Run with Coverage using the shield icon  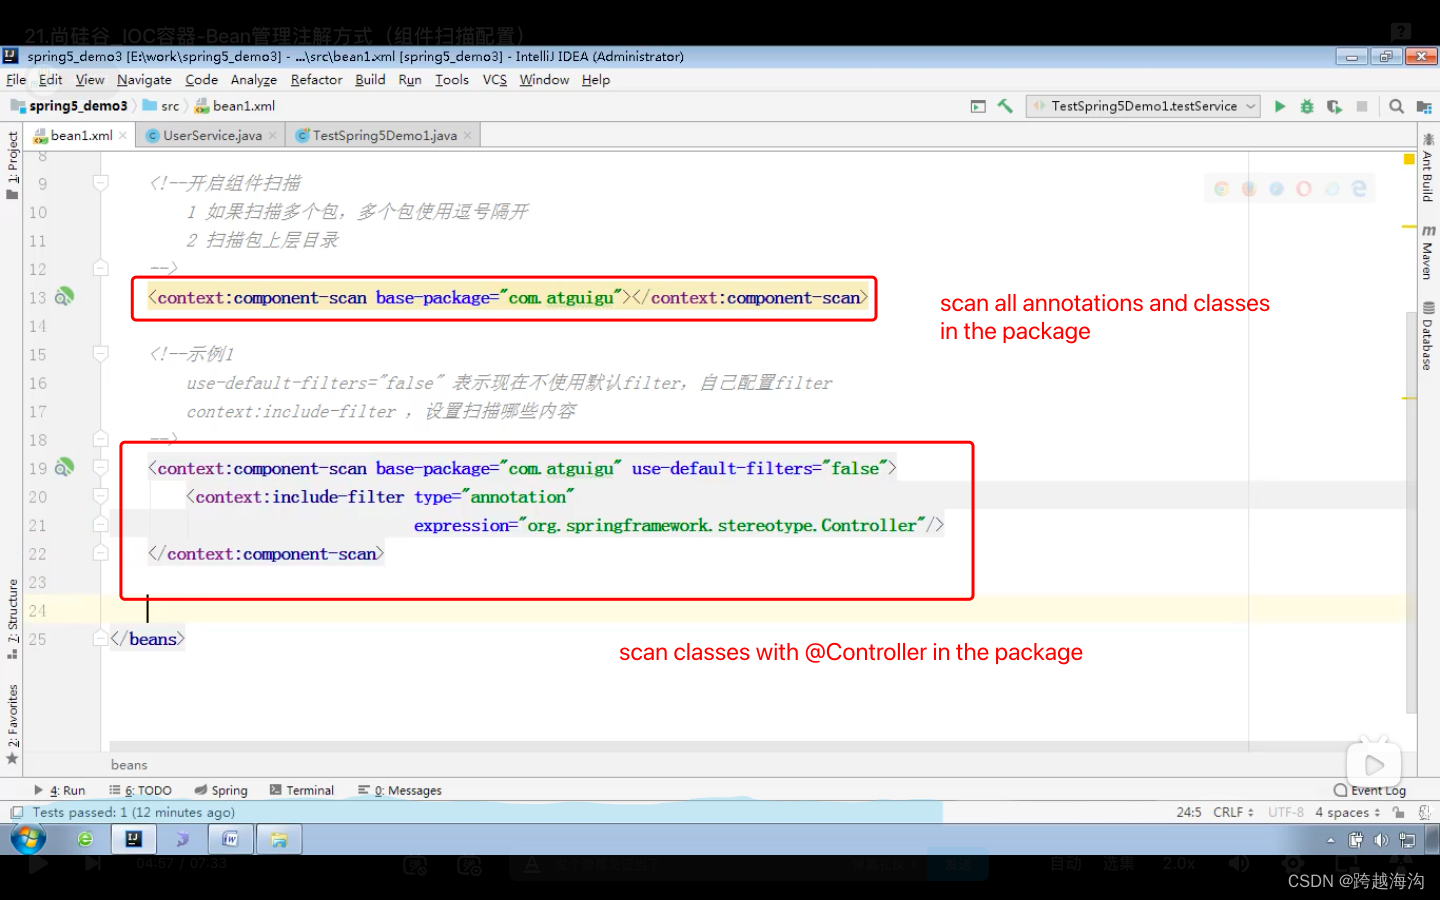1334,106
